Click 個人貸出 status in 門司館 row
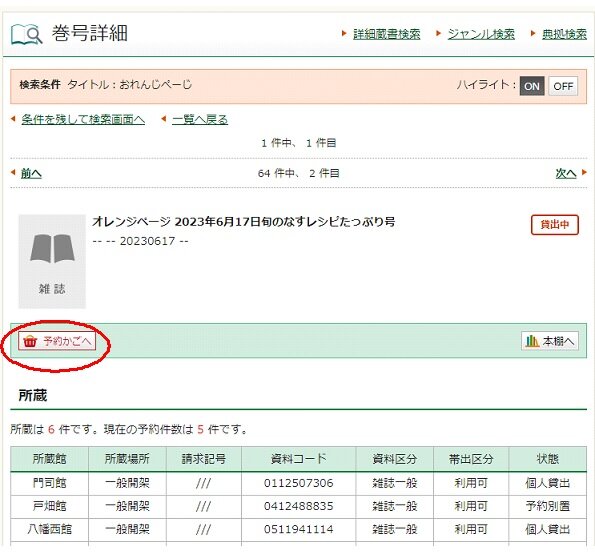This screenshot has height=553, width=595. pyautogui.click(x=548, y=483)
